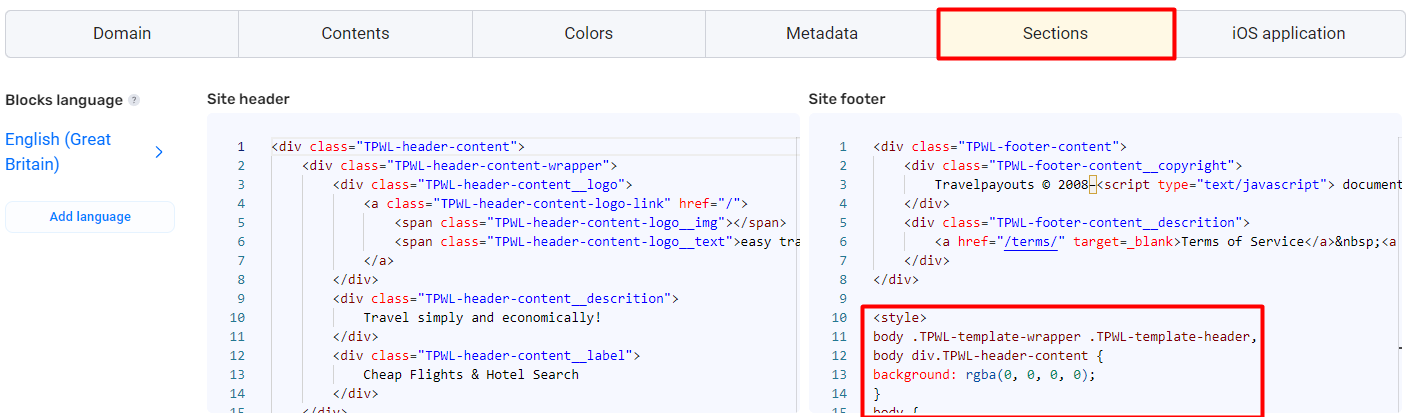
Task: Open the Sections tab
Action: (1055, 33)
